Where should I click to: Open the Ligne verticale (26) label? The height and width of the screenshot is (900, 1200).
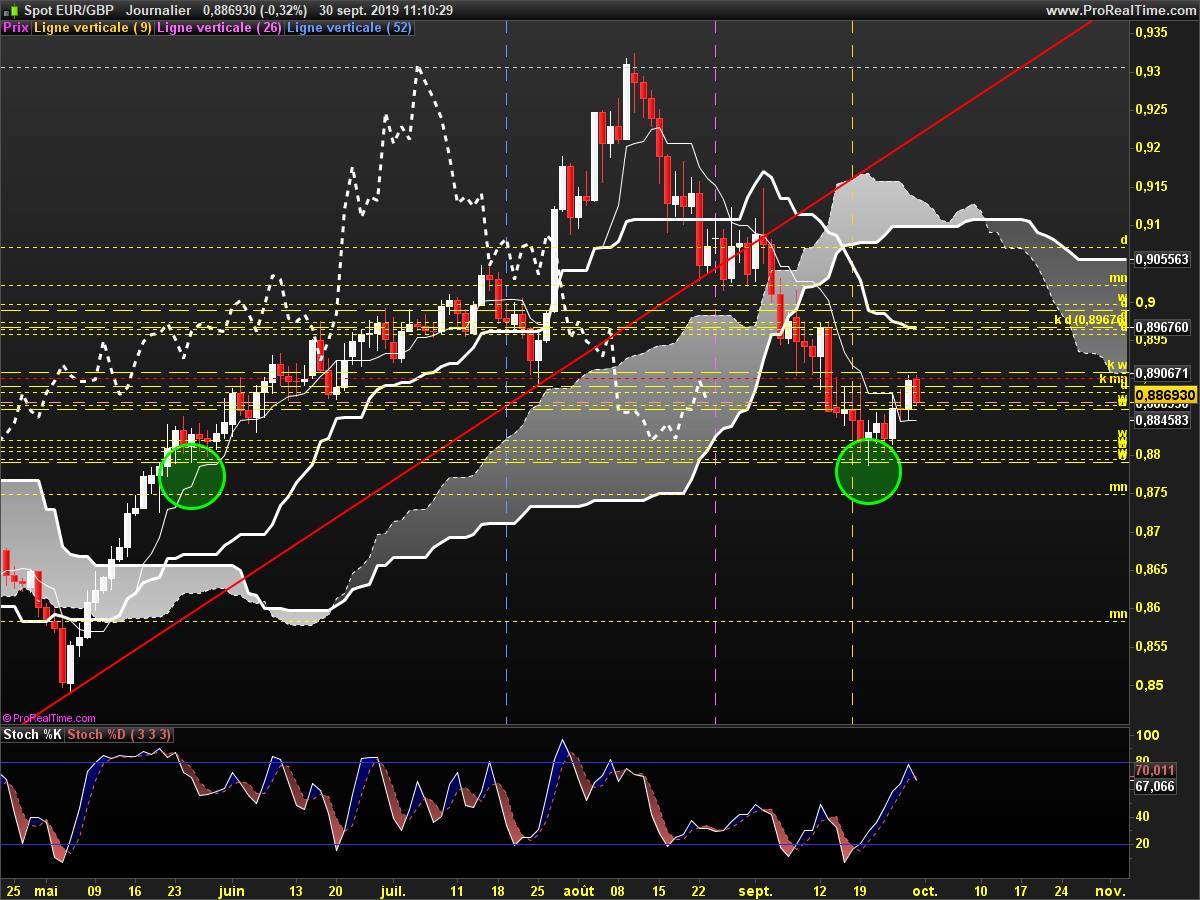coord(220,28)
